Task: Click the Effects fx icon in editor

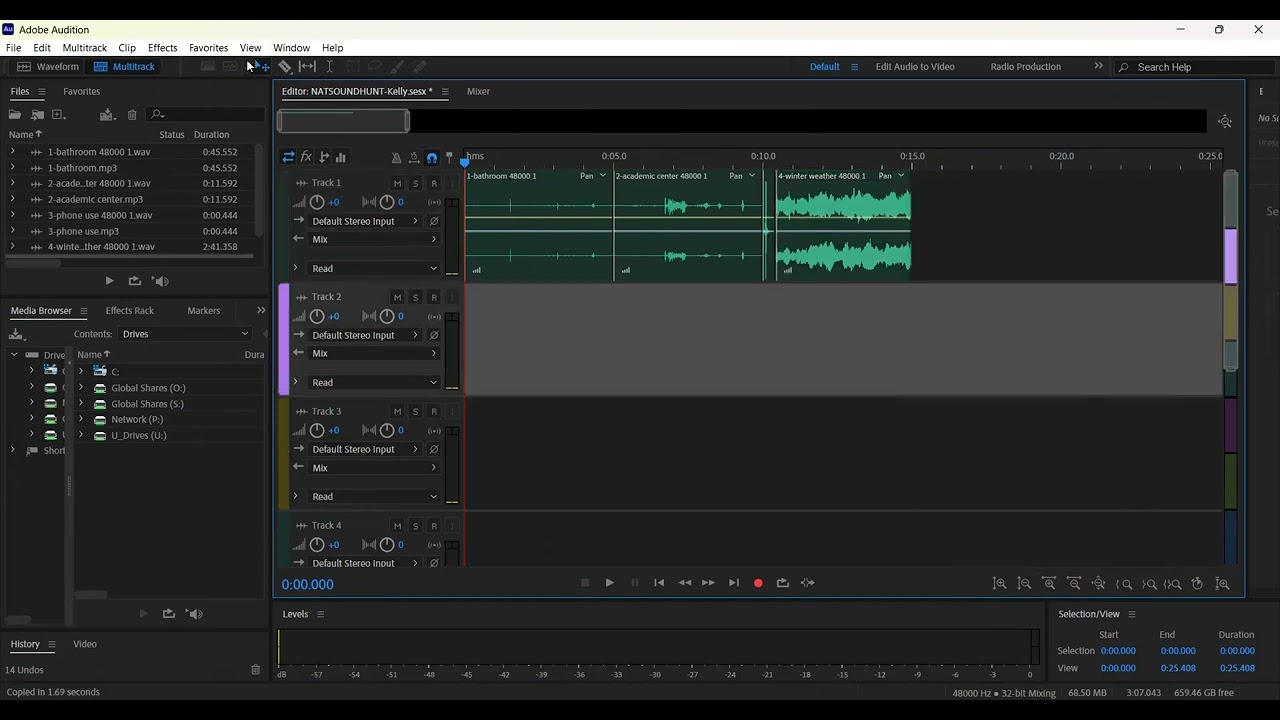Action: 306,157
